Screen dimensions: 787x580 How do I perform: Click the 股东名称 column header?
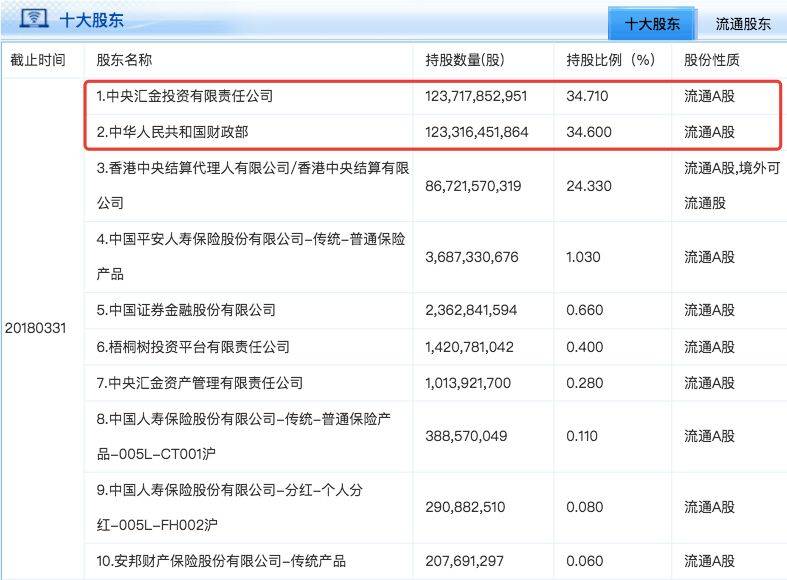click(x=124, y=60)
